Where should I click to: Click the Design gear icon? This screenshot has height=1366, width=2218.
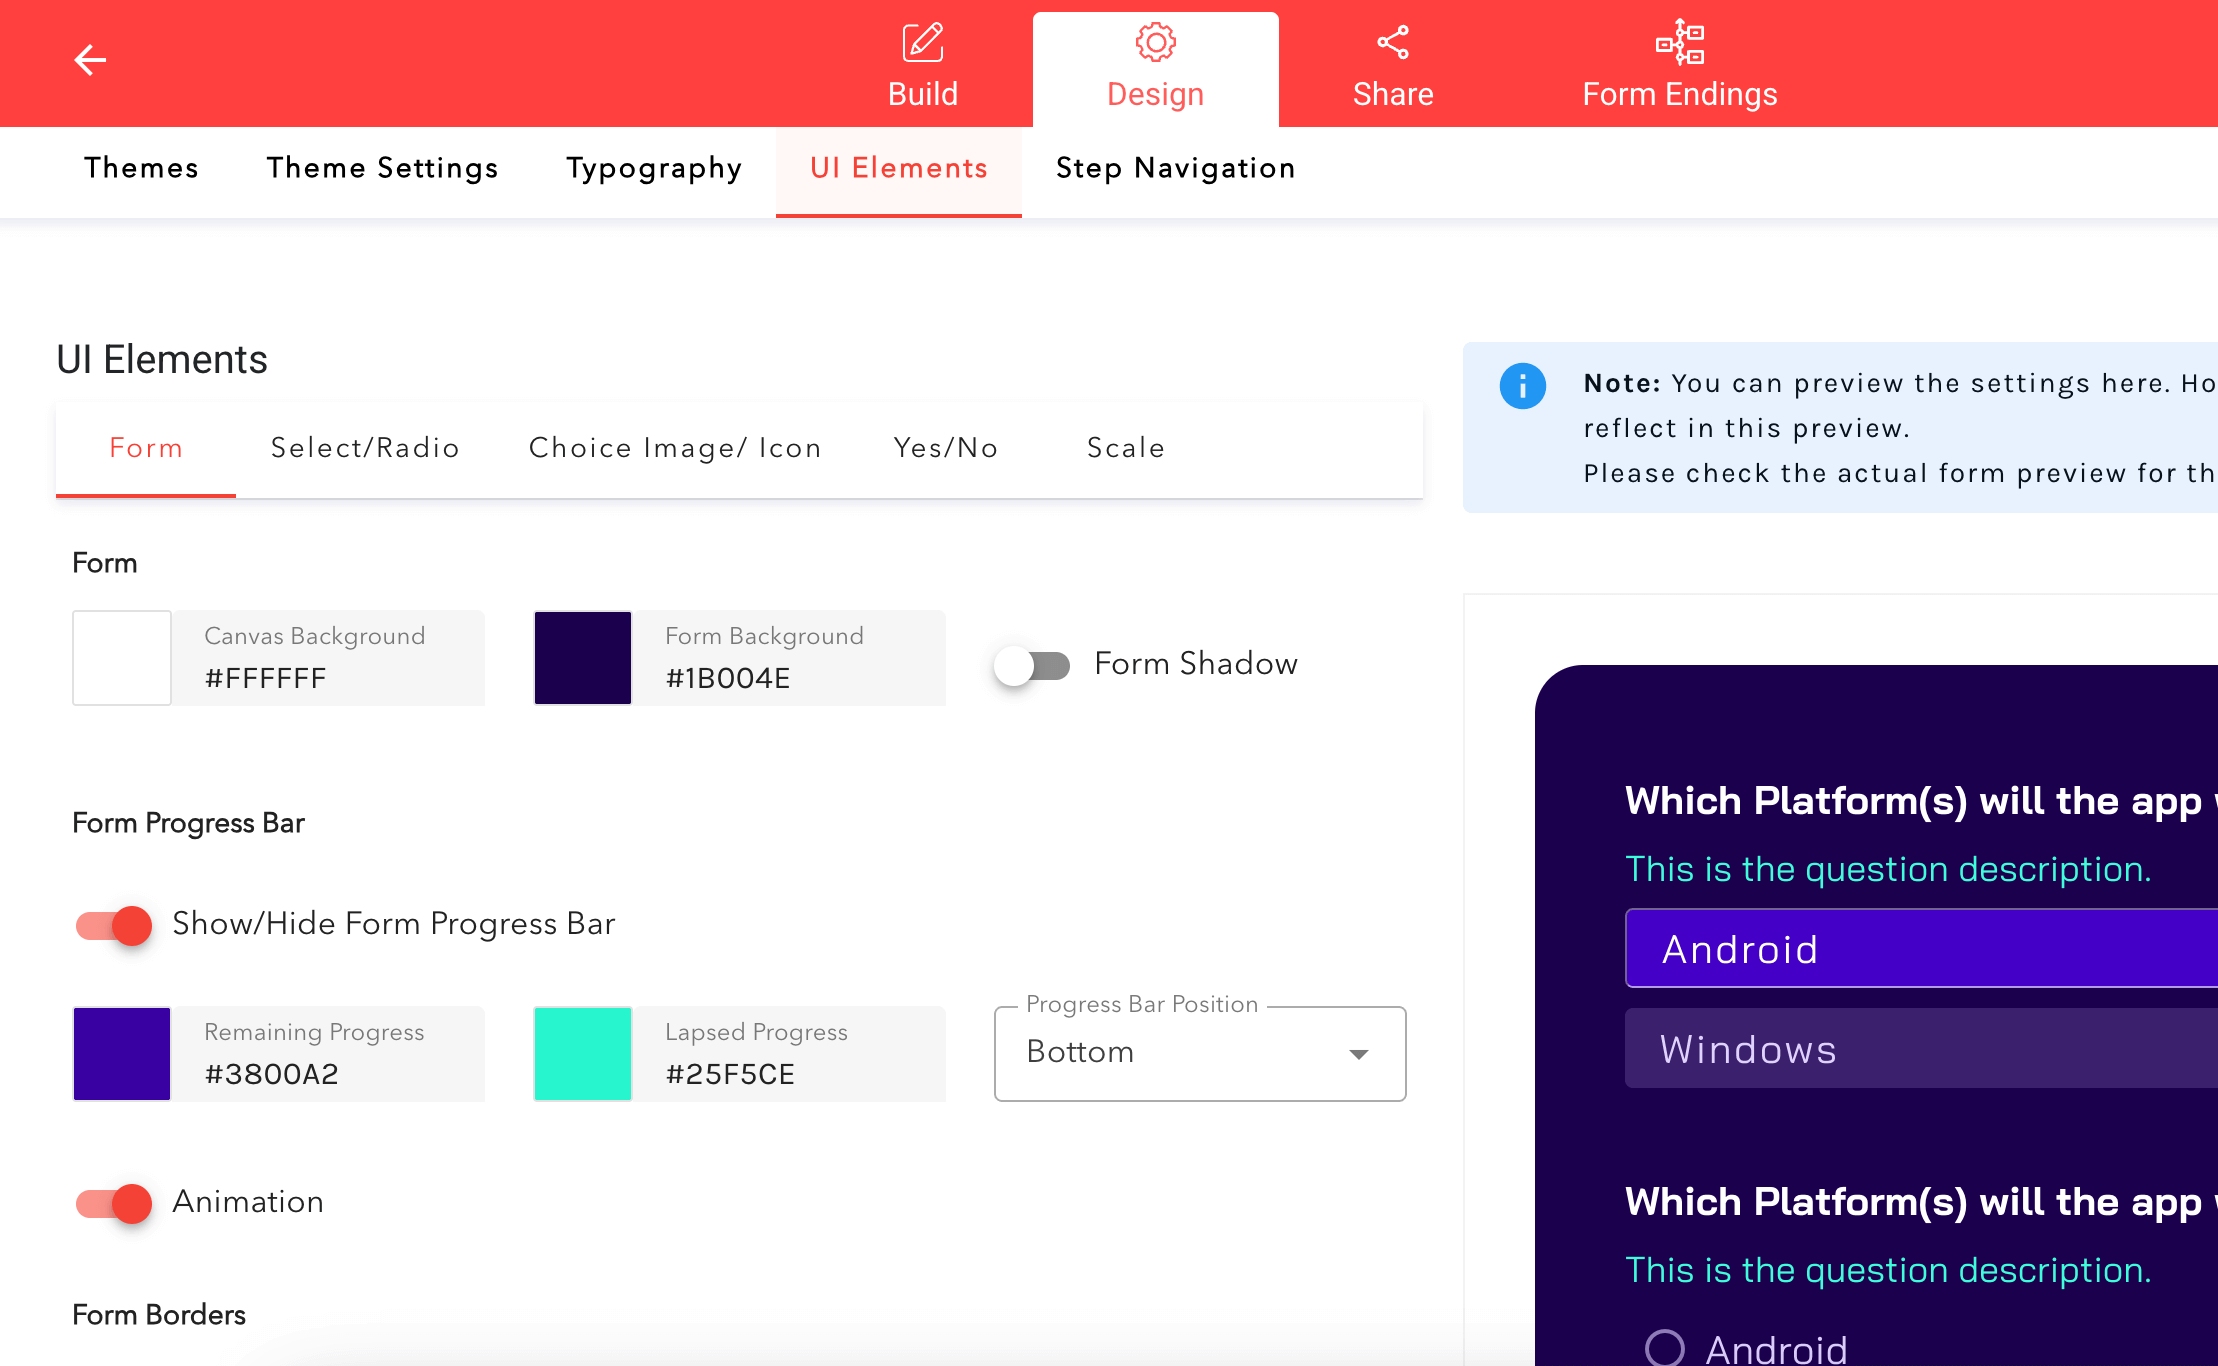[1155, 43]
